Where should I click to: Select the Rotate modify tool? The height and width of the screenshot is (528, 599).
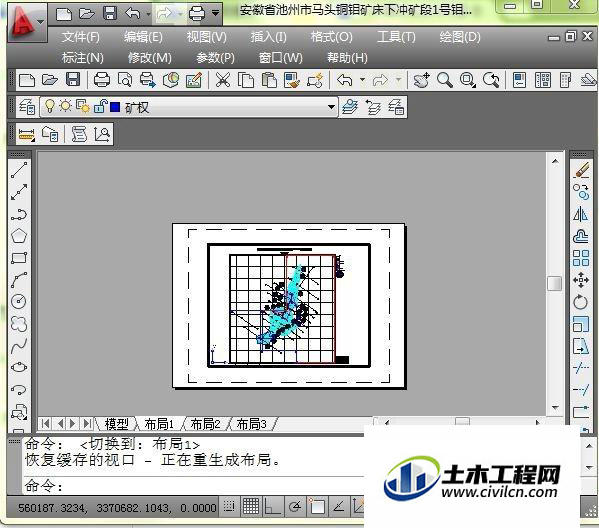pyautogui.click(x=581, y=302)
